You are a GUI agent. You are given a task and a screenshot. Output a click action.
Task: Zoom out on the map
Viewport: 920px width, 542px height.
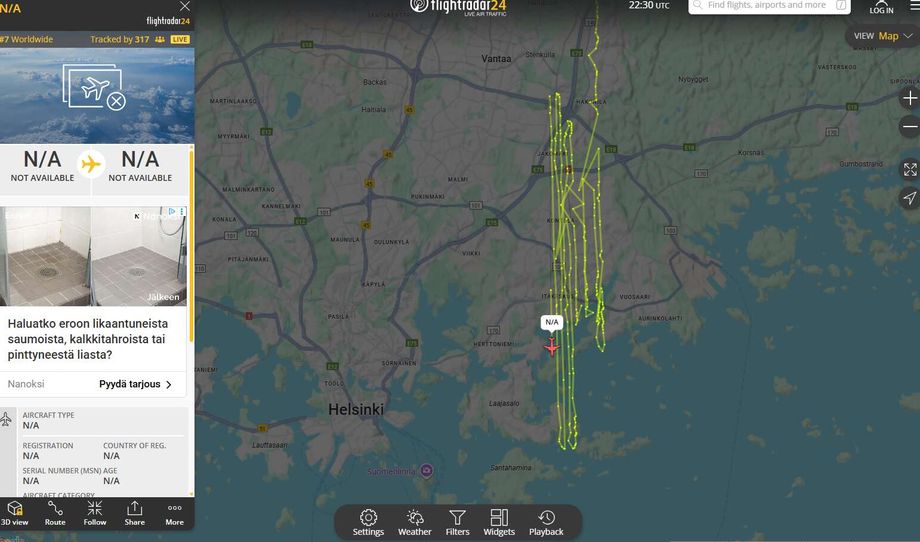click(909, 126)
